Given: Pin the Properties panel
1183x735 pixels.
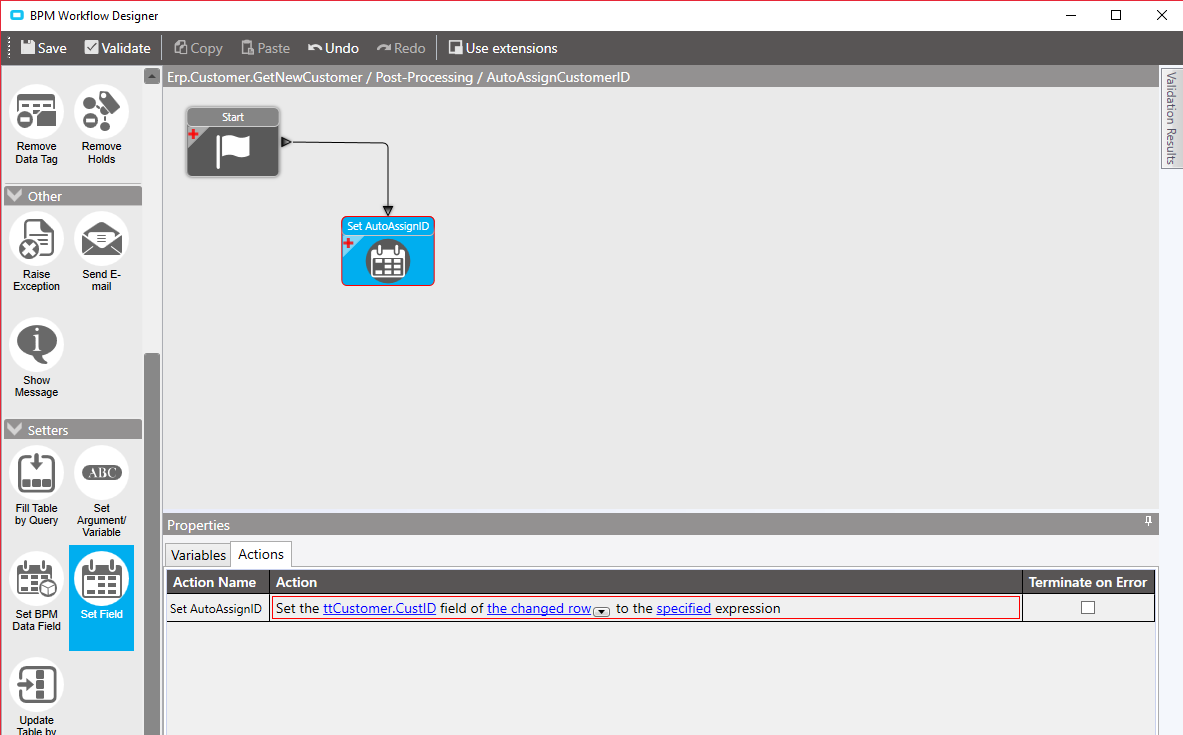Looking at the screenshot, I should pos(1148,521).
